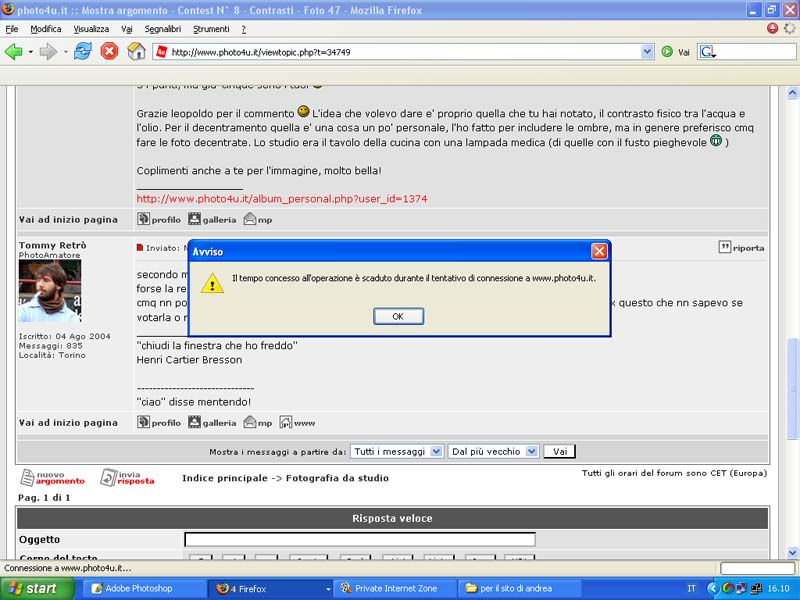Switch to Adobe Photoshop in the taskbar
Image resolution: width=800 pixels, height=600 pixels.
click(137, 589)
